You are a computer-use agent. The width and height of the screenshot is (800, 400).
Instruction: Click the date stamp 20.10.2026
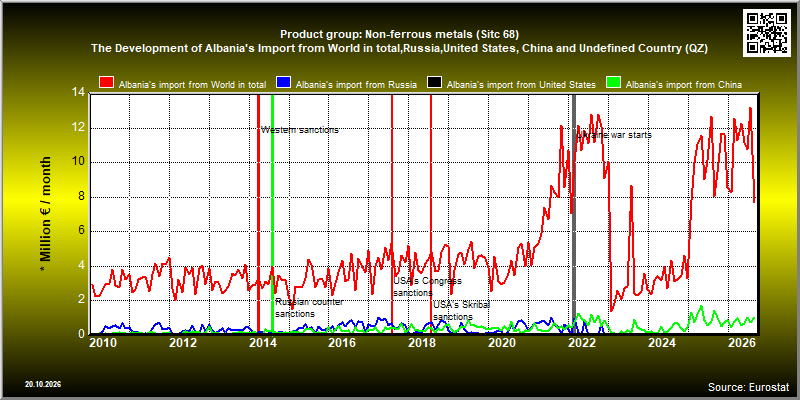point(43,384)
